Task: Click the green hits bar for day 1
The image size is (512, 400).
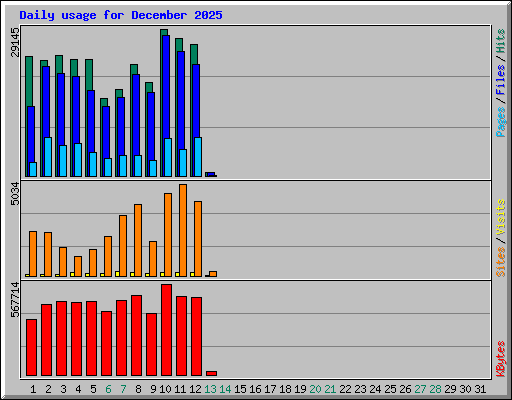Action: (29, 81)
